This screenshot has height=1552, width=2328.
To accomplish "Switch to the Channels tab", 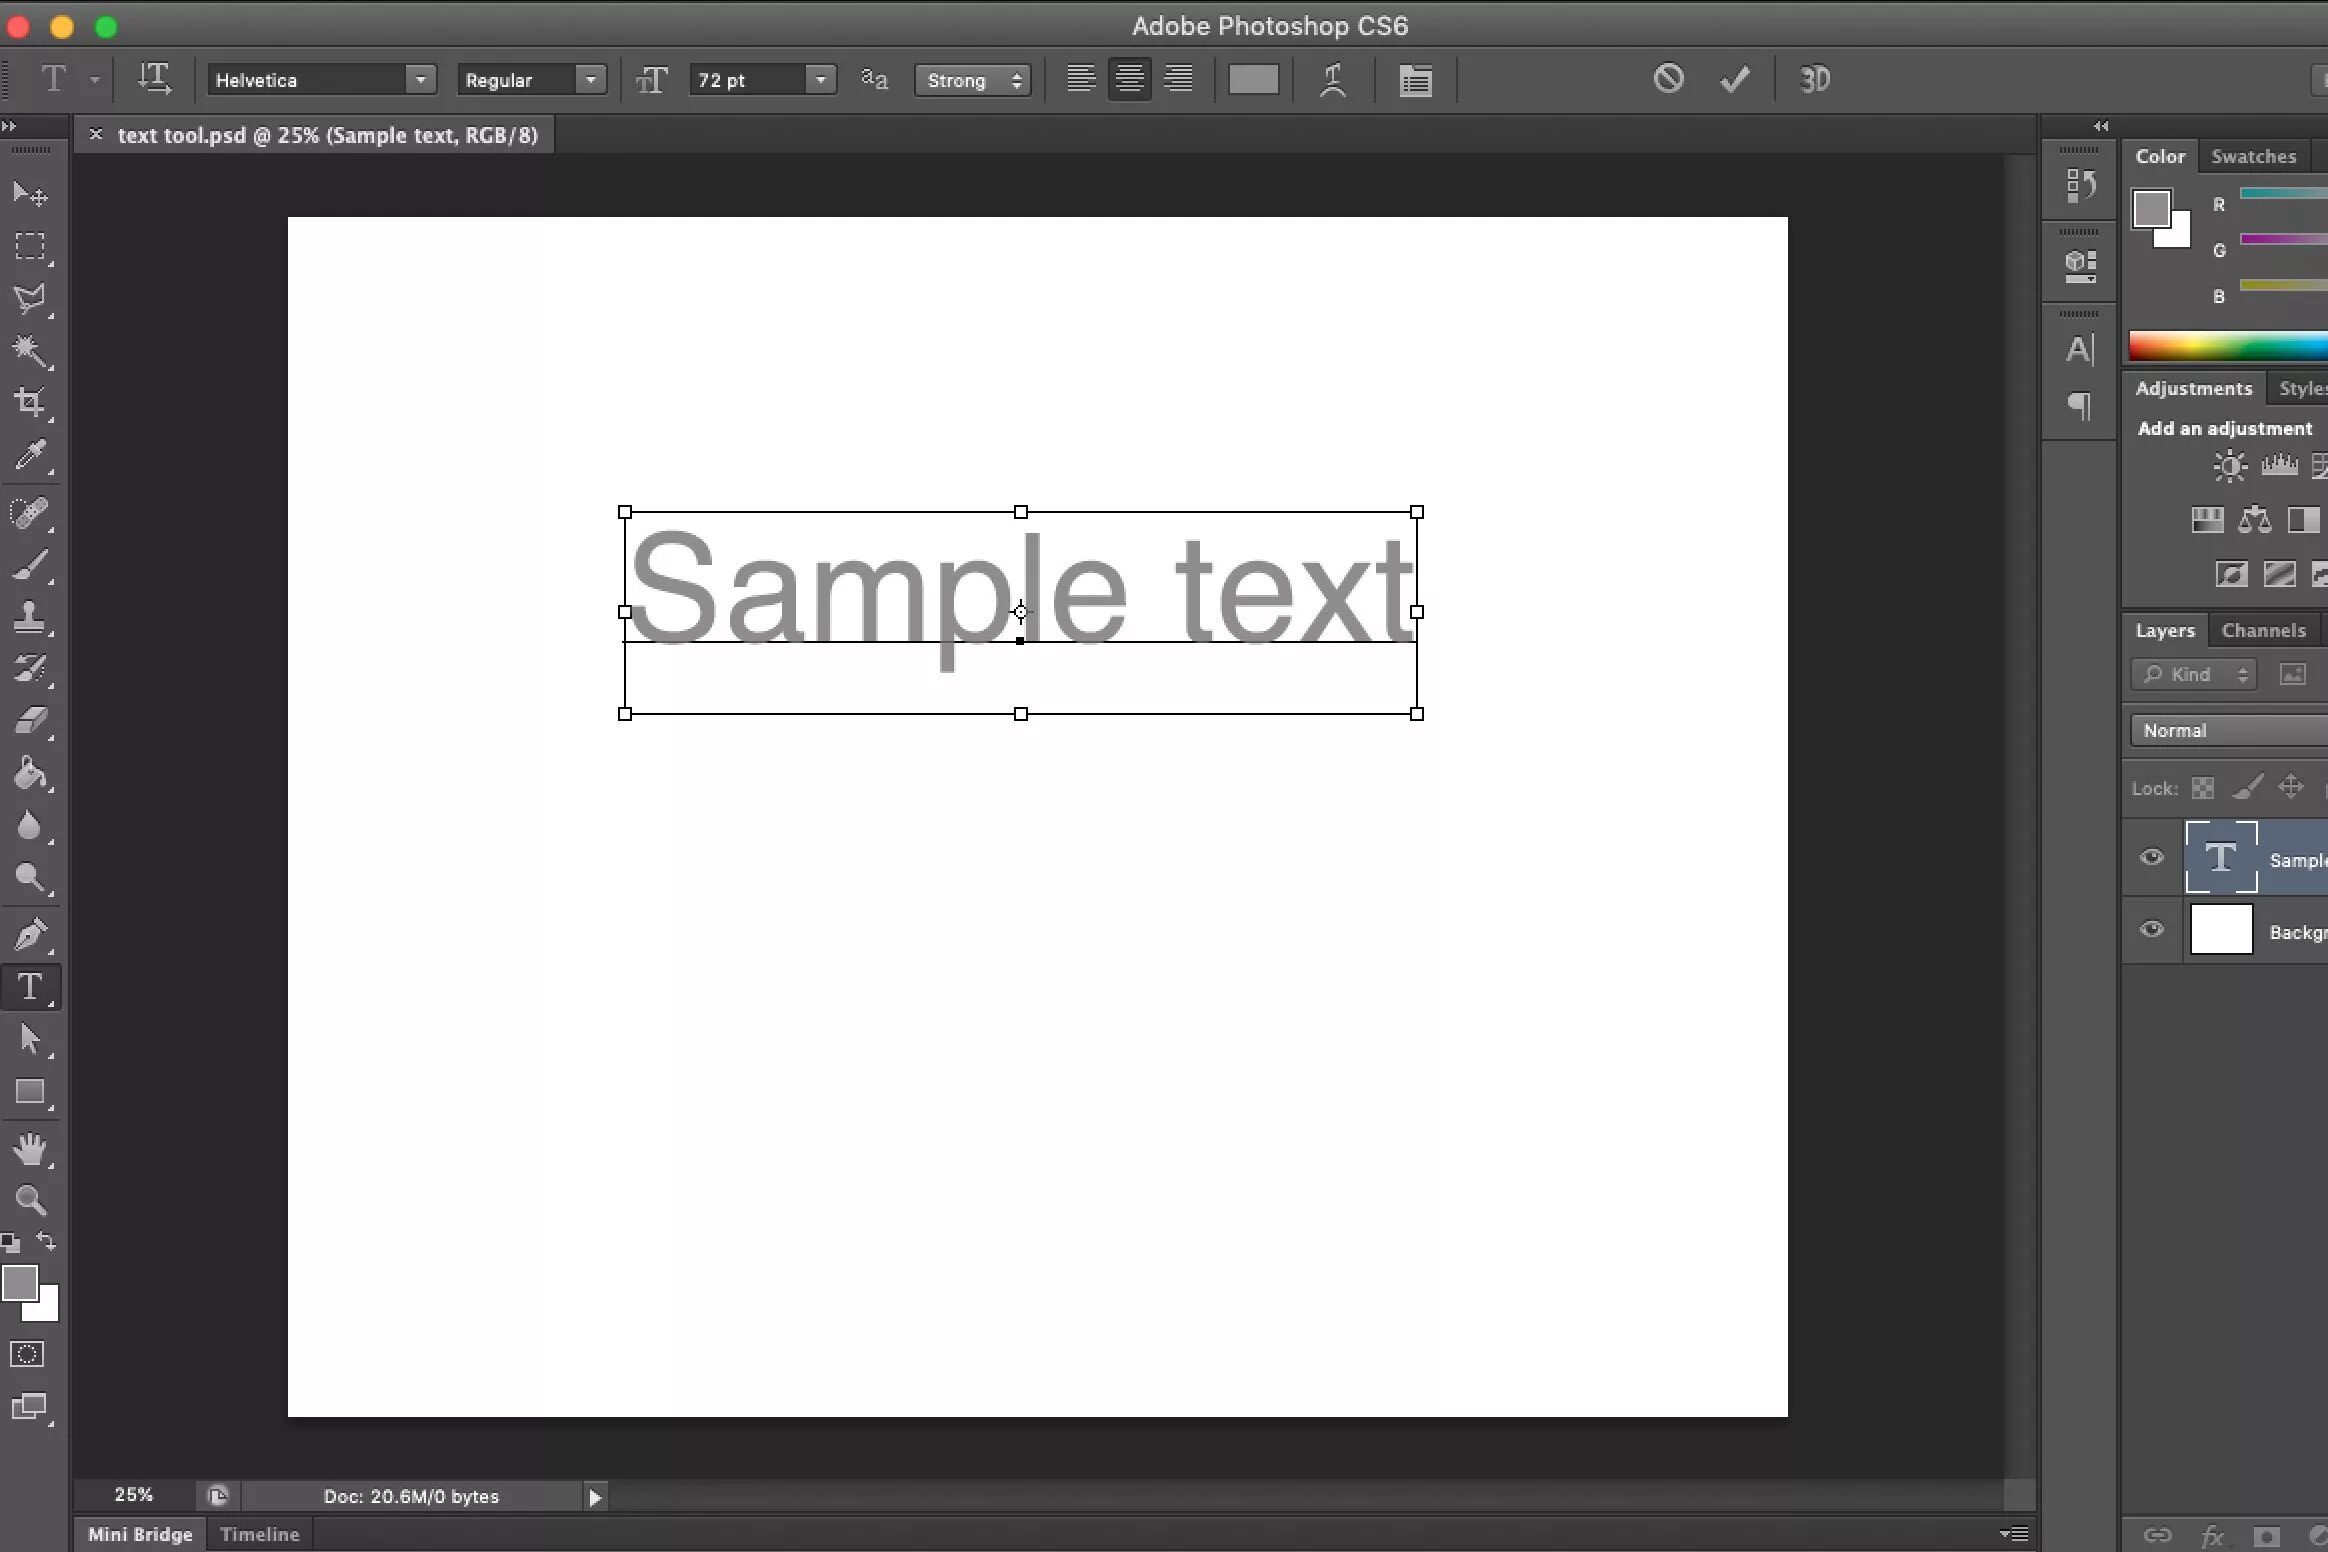I will (2264, 629).
